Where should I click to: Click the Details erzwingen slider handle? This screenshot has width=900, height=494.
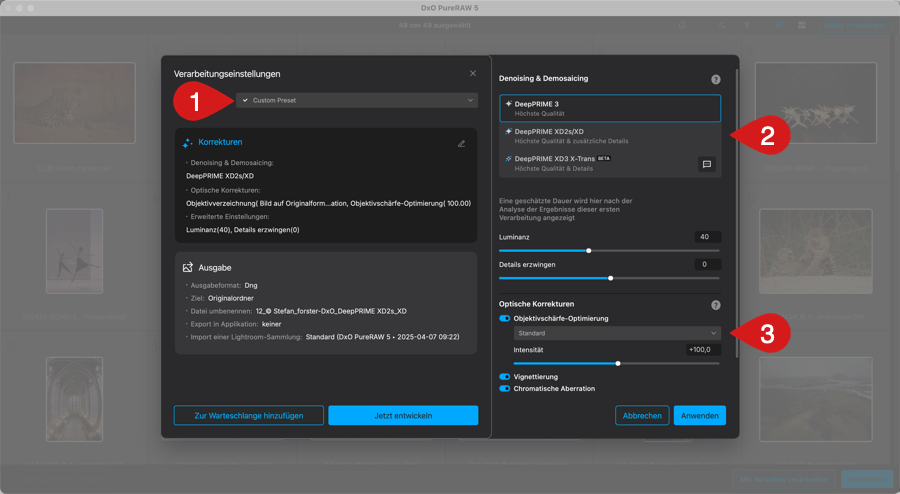(x=611, y=278)
